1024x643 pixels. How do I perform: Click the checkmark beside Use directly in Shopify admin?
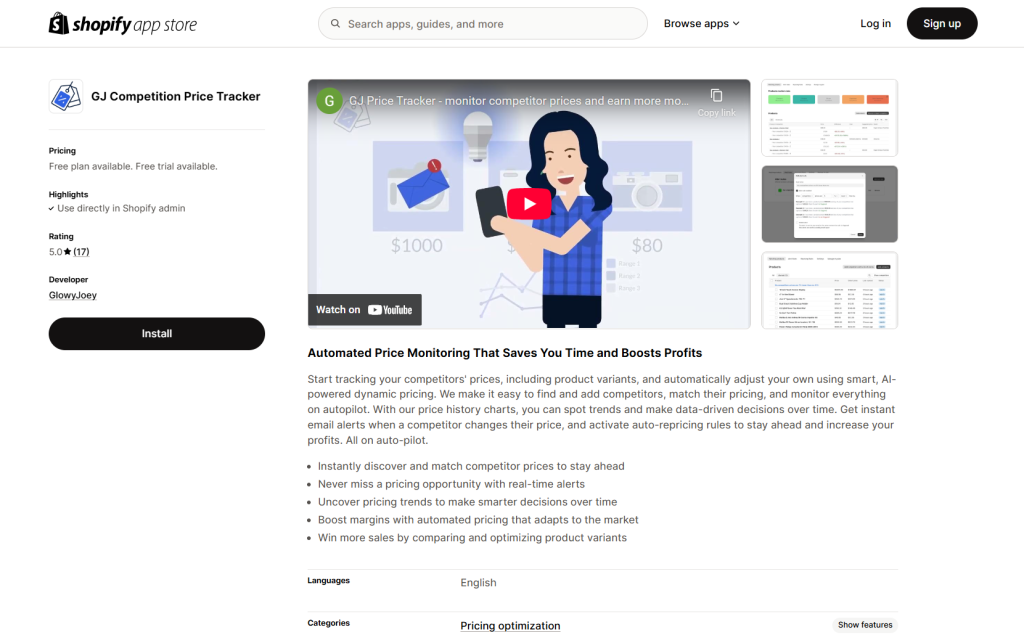[x=52, y=209]
